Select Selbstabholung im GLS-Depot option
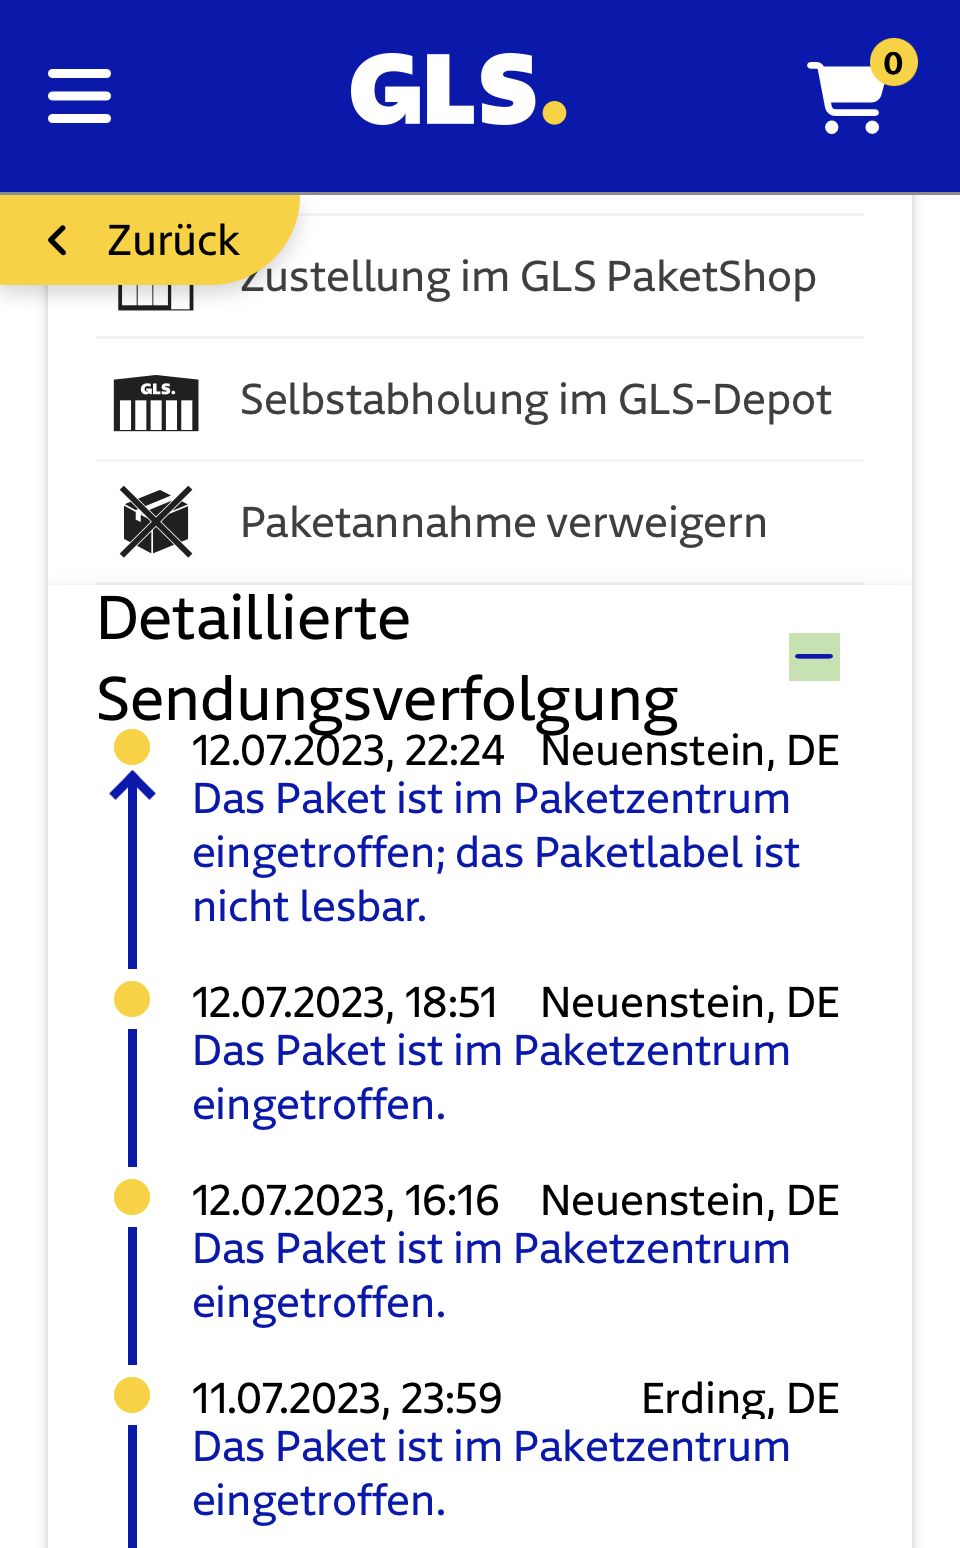 click(536, 400)
